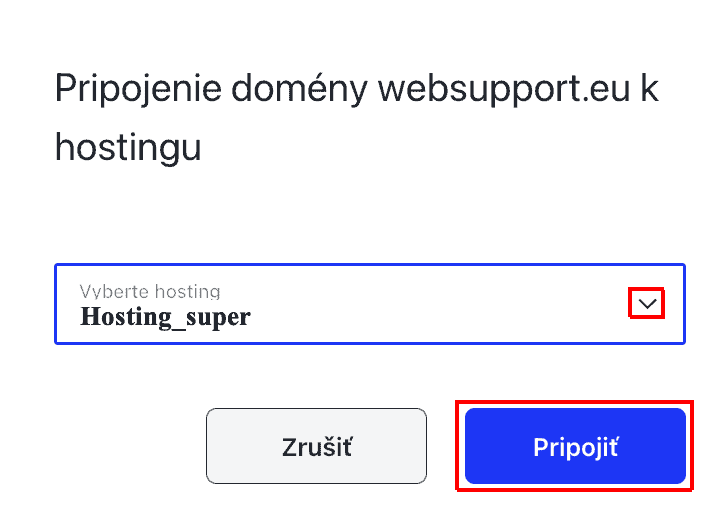Toggle the dropdown chevron beside Hosting_super

pos(648,304)
